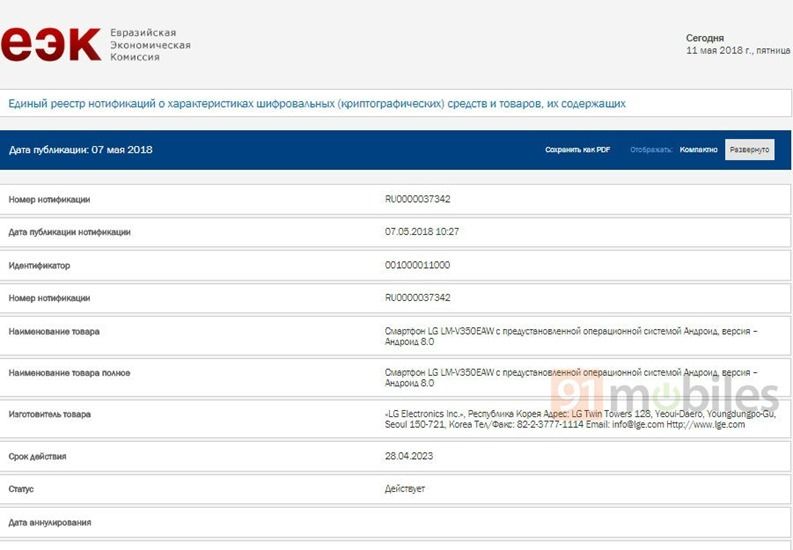Click the date 11 мая 2018 г., пятница
This screenshot has width=793, height=550.
(x=738, y=51)
